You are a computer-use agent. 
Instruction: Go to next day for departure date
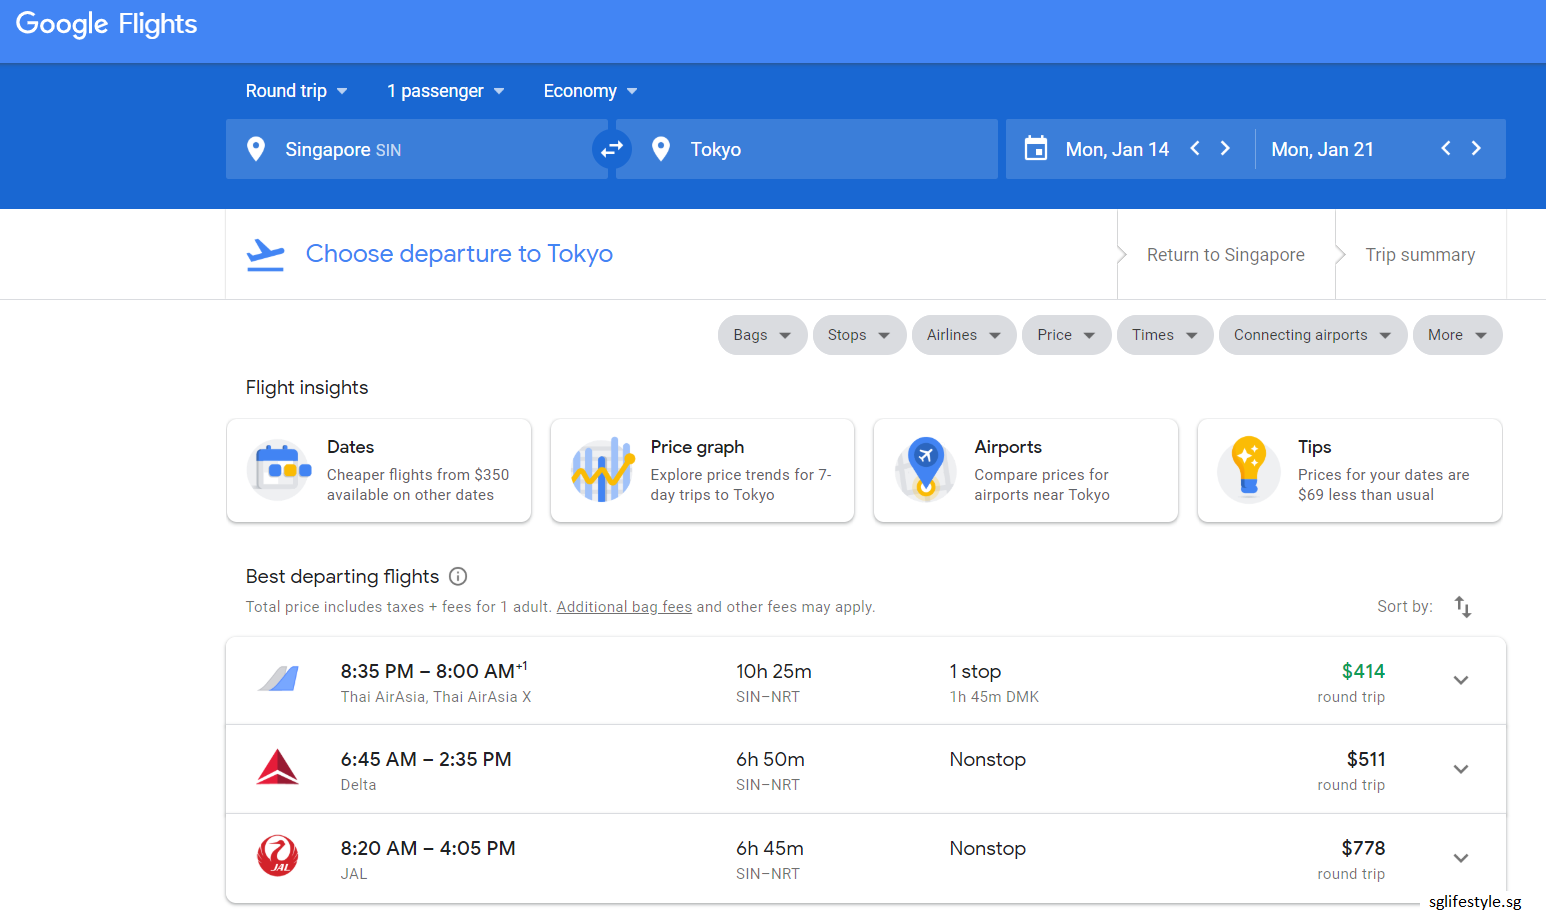(1225, 148)
